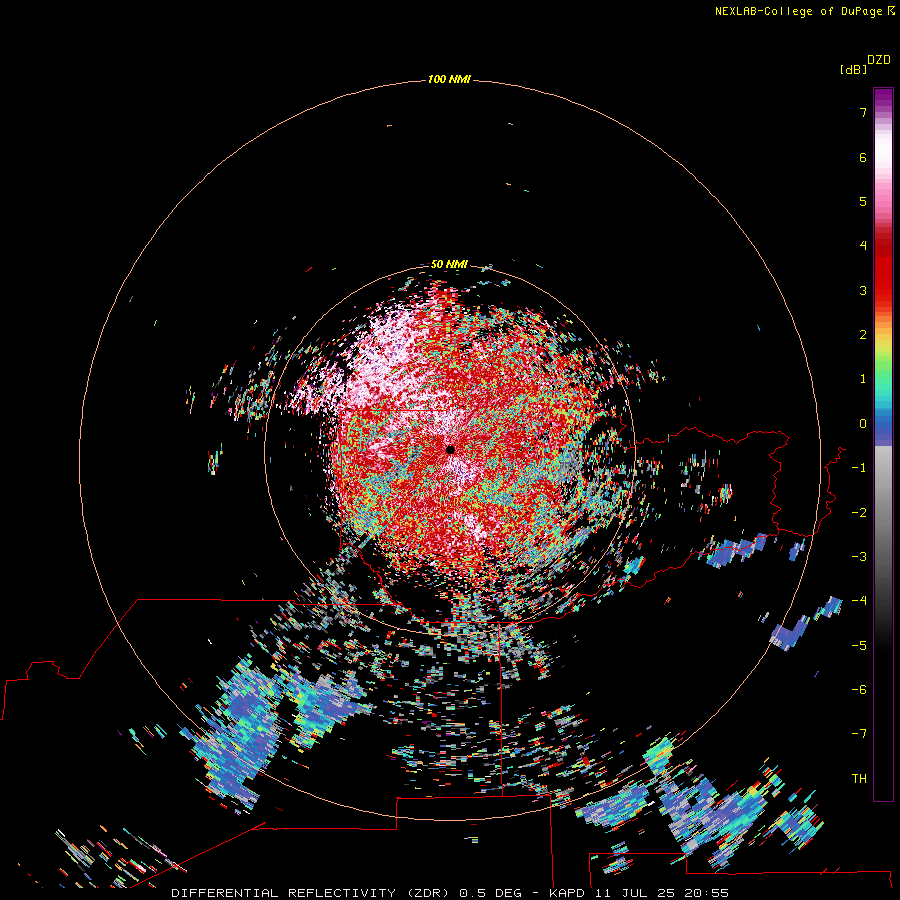Viewport: 900px width, 900px height.
Task: Click the 20:55 timestamp
Action: [x=707, y=893]
